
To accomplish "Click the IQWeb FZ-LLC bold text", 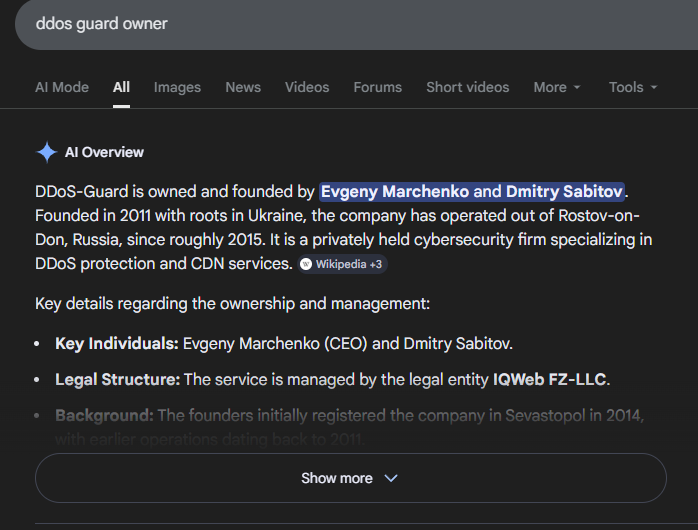I will coord(550,379).
